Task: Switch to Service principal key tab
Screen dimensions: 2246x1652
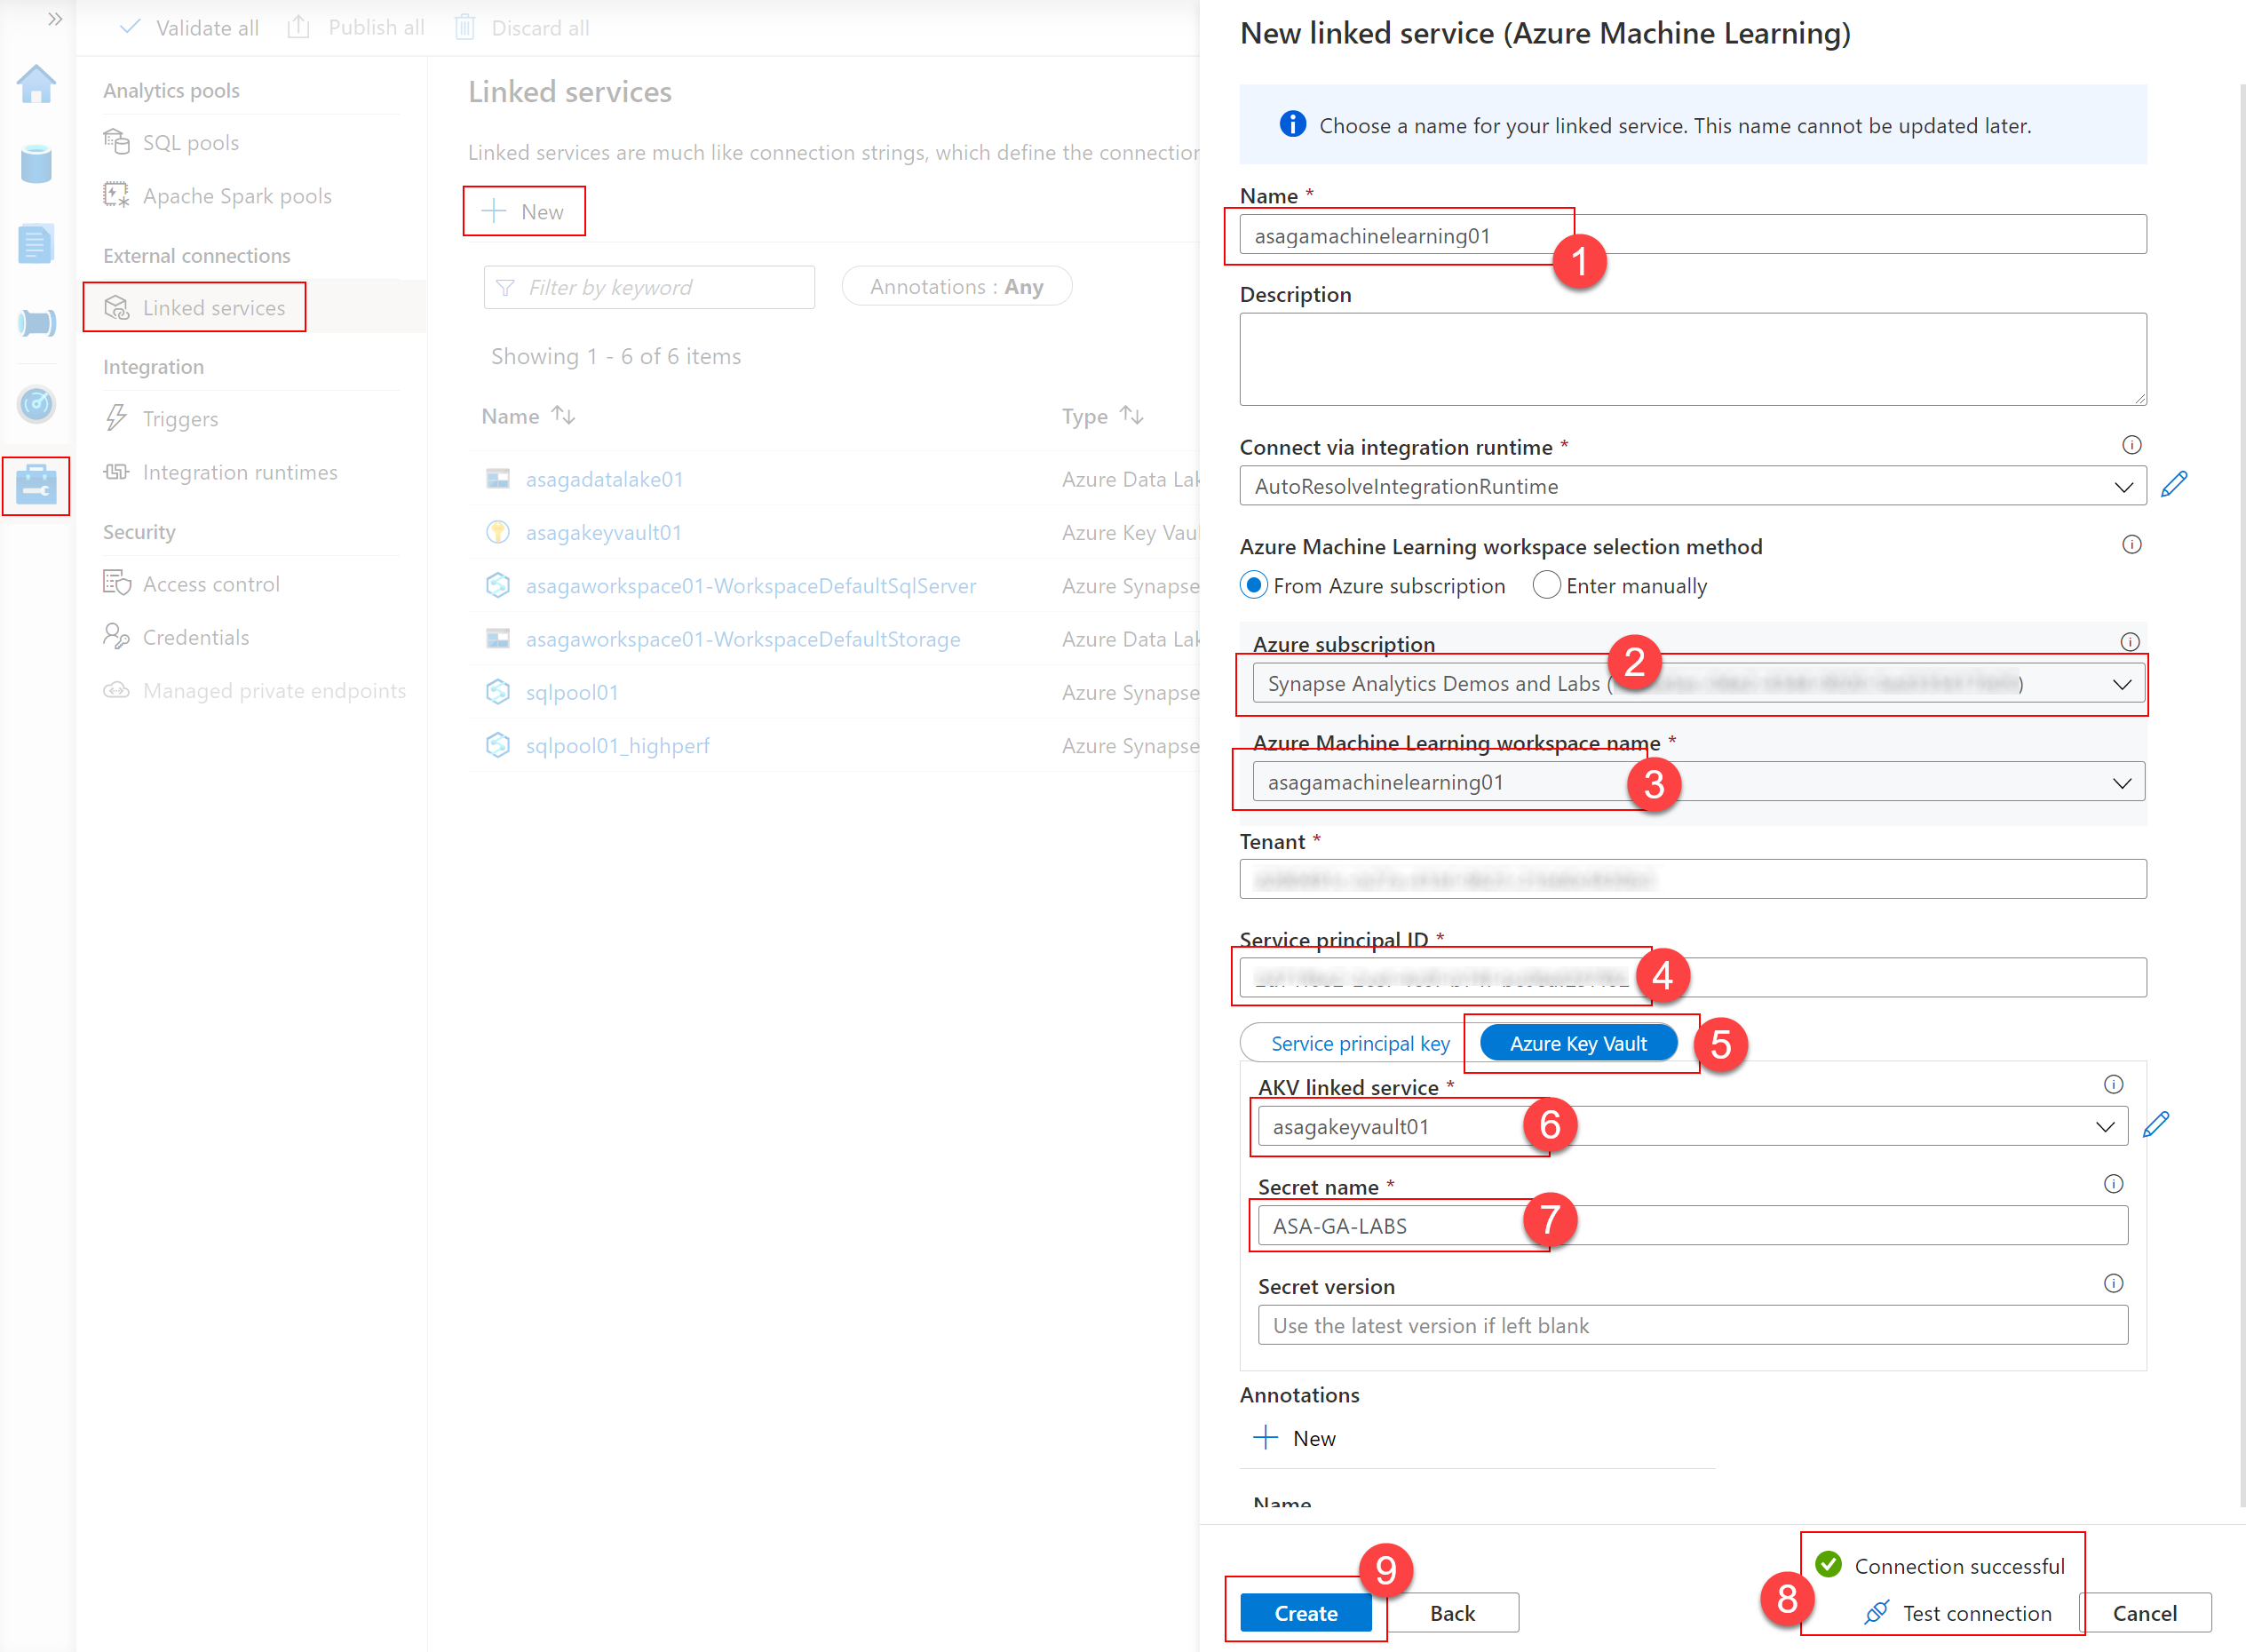Action: [1360, 1043]
